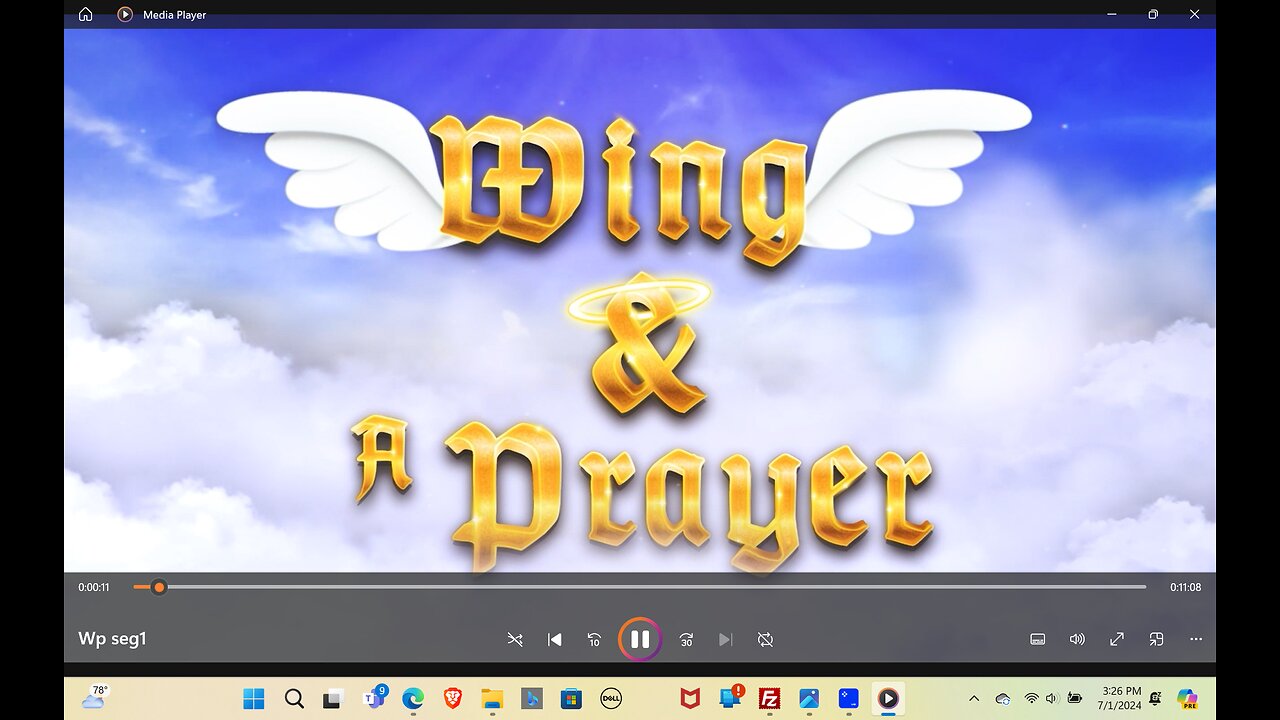Open the clock and calendar from the tray
Image resolution: width=1280 pixels, height=720 pixels.
[1124, 697]
